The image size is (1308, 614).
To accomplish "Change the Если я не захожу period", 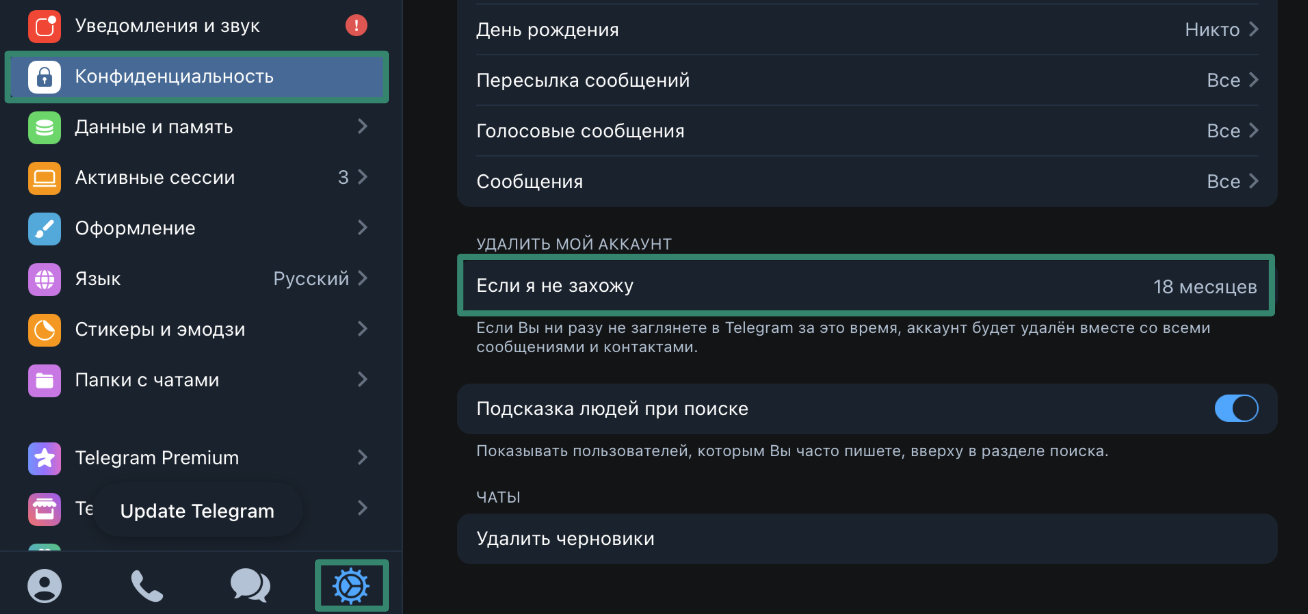I will [866, 285].
